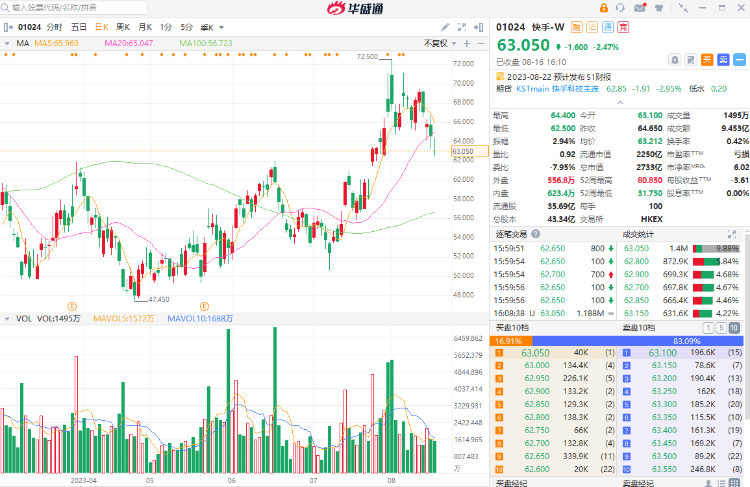Click the 52周最高 value 80.850
Image resolution: width=750 pixels, height=487 pixels.
(650, 180)
